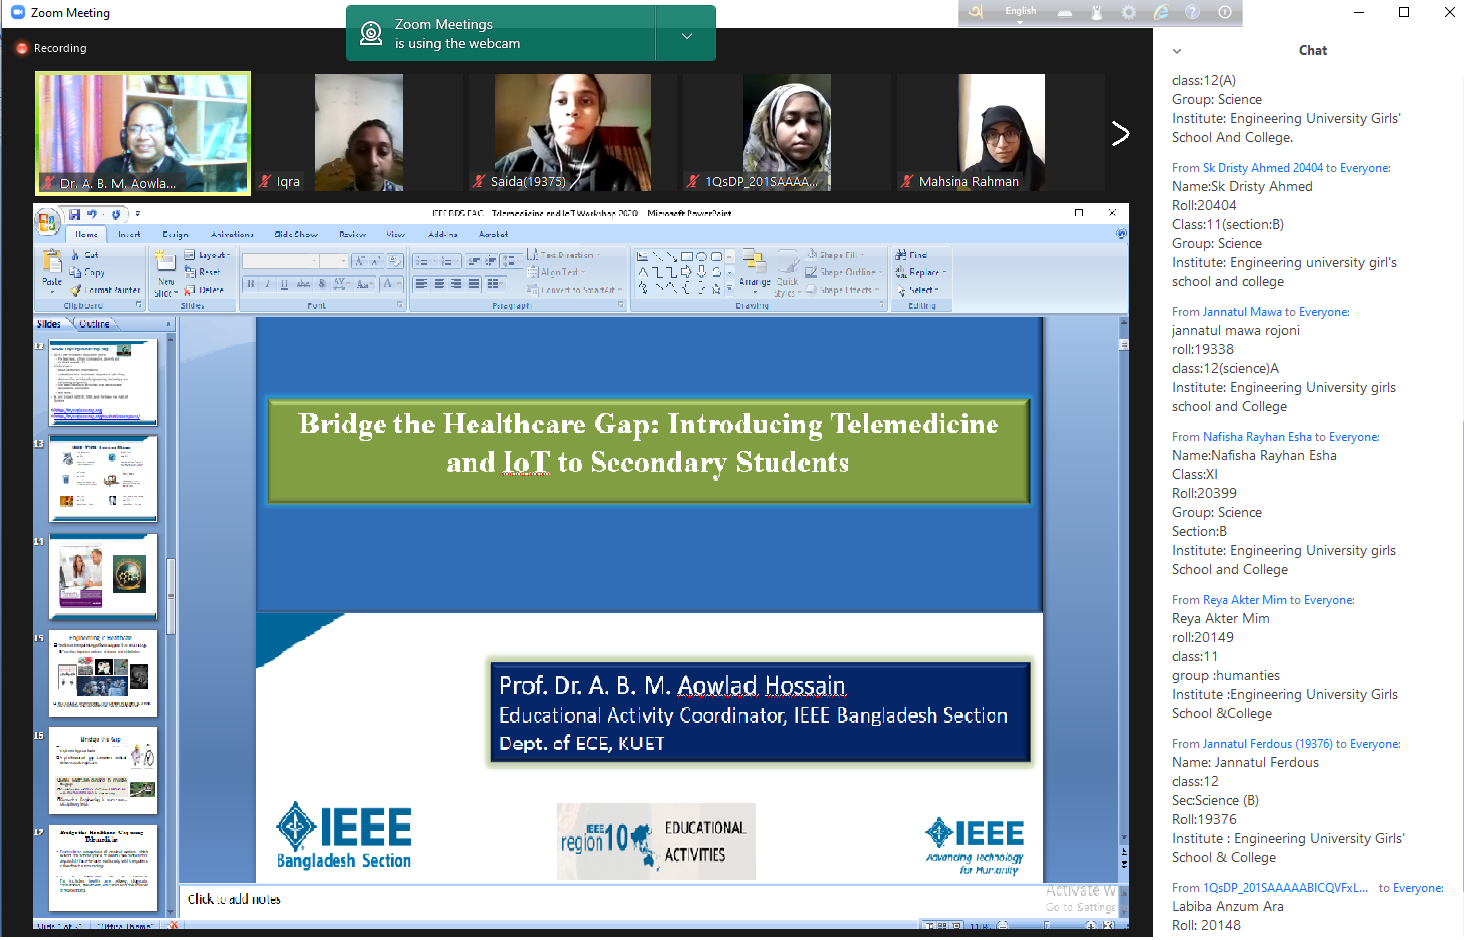Open the font size combo box
Screen dimensions: 1464x940
(334, 261)
